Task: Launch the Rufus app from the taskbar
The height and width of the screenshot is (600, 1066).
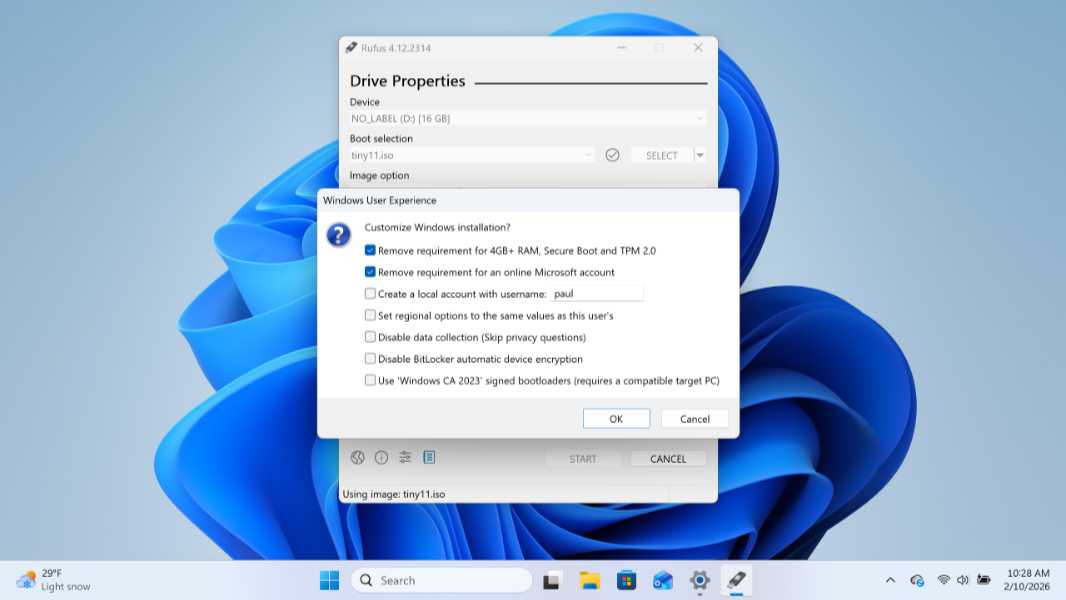Action: coord(736,580)
